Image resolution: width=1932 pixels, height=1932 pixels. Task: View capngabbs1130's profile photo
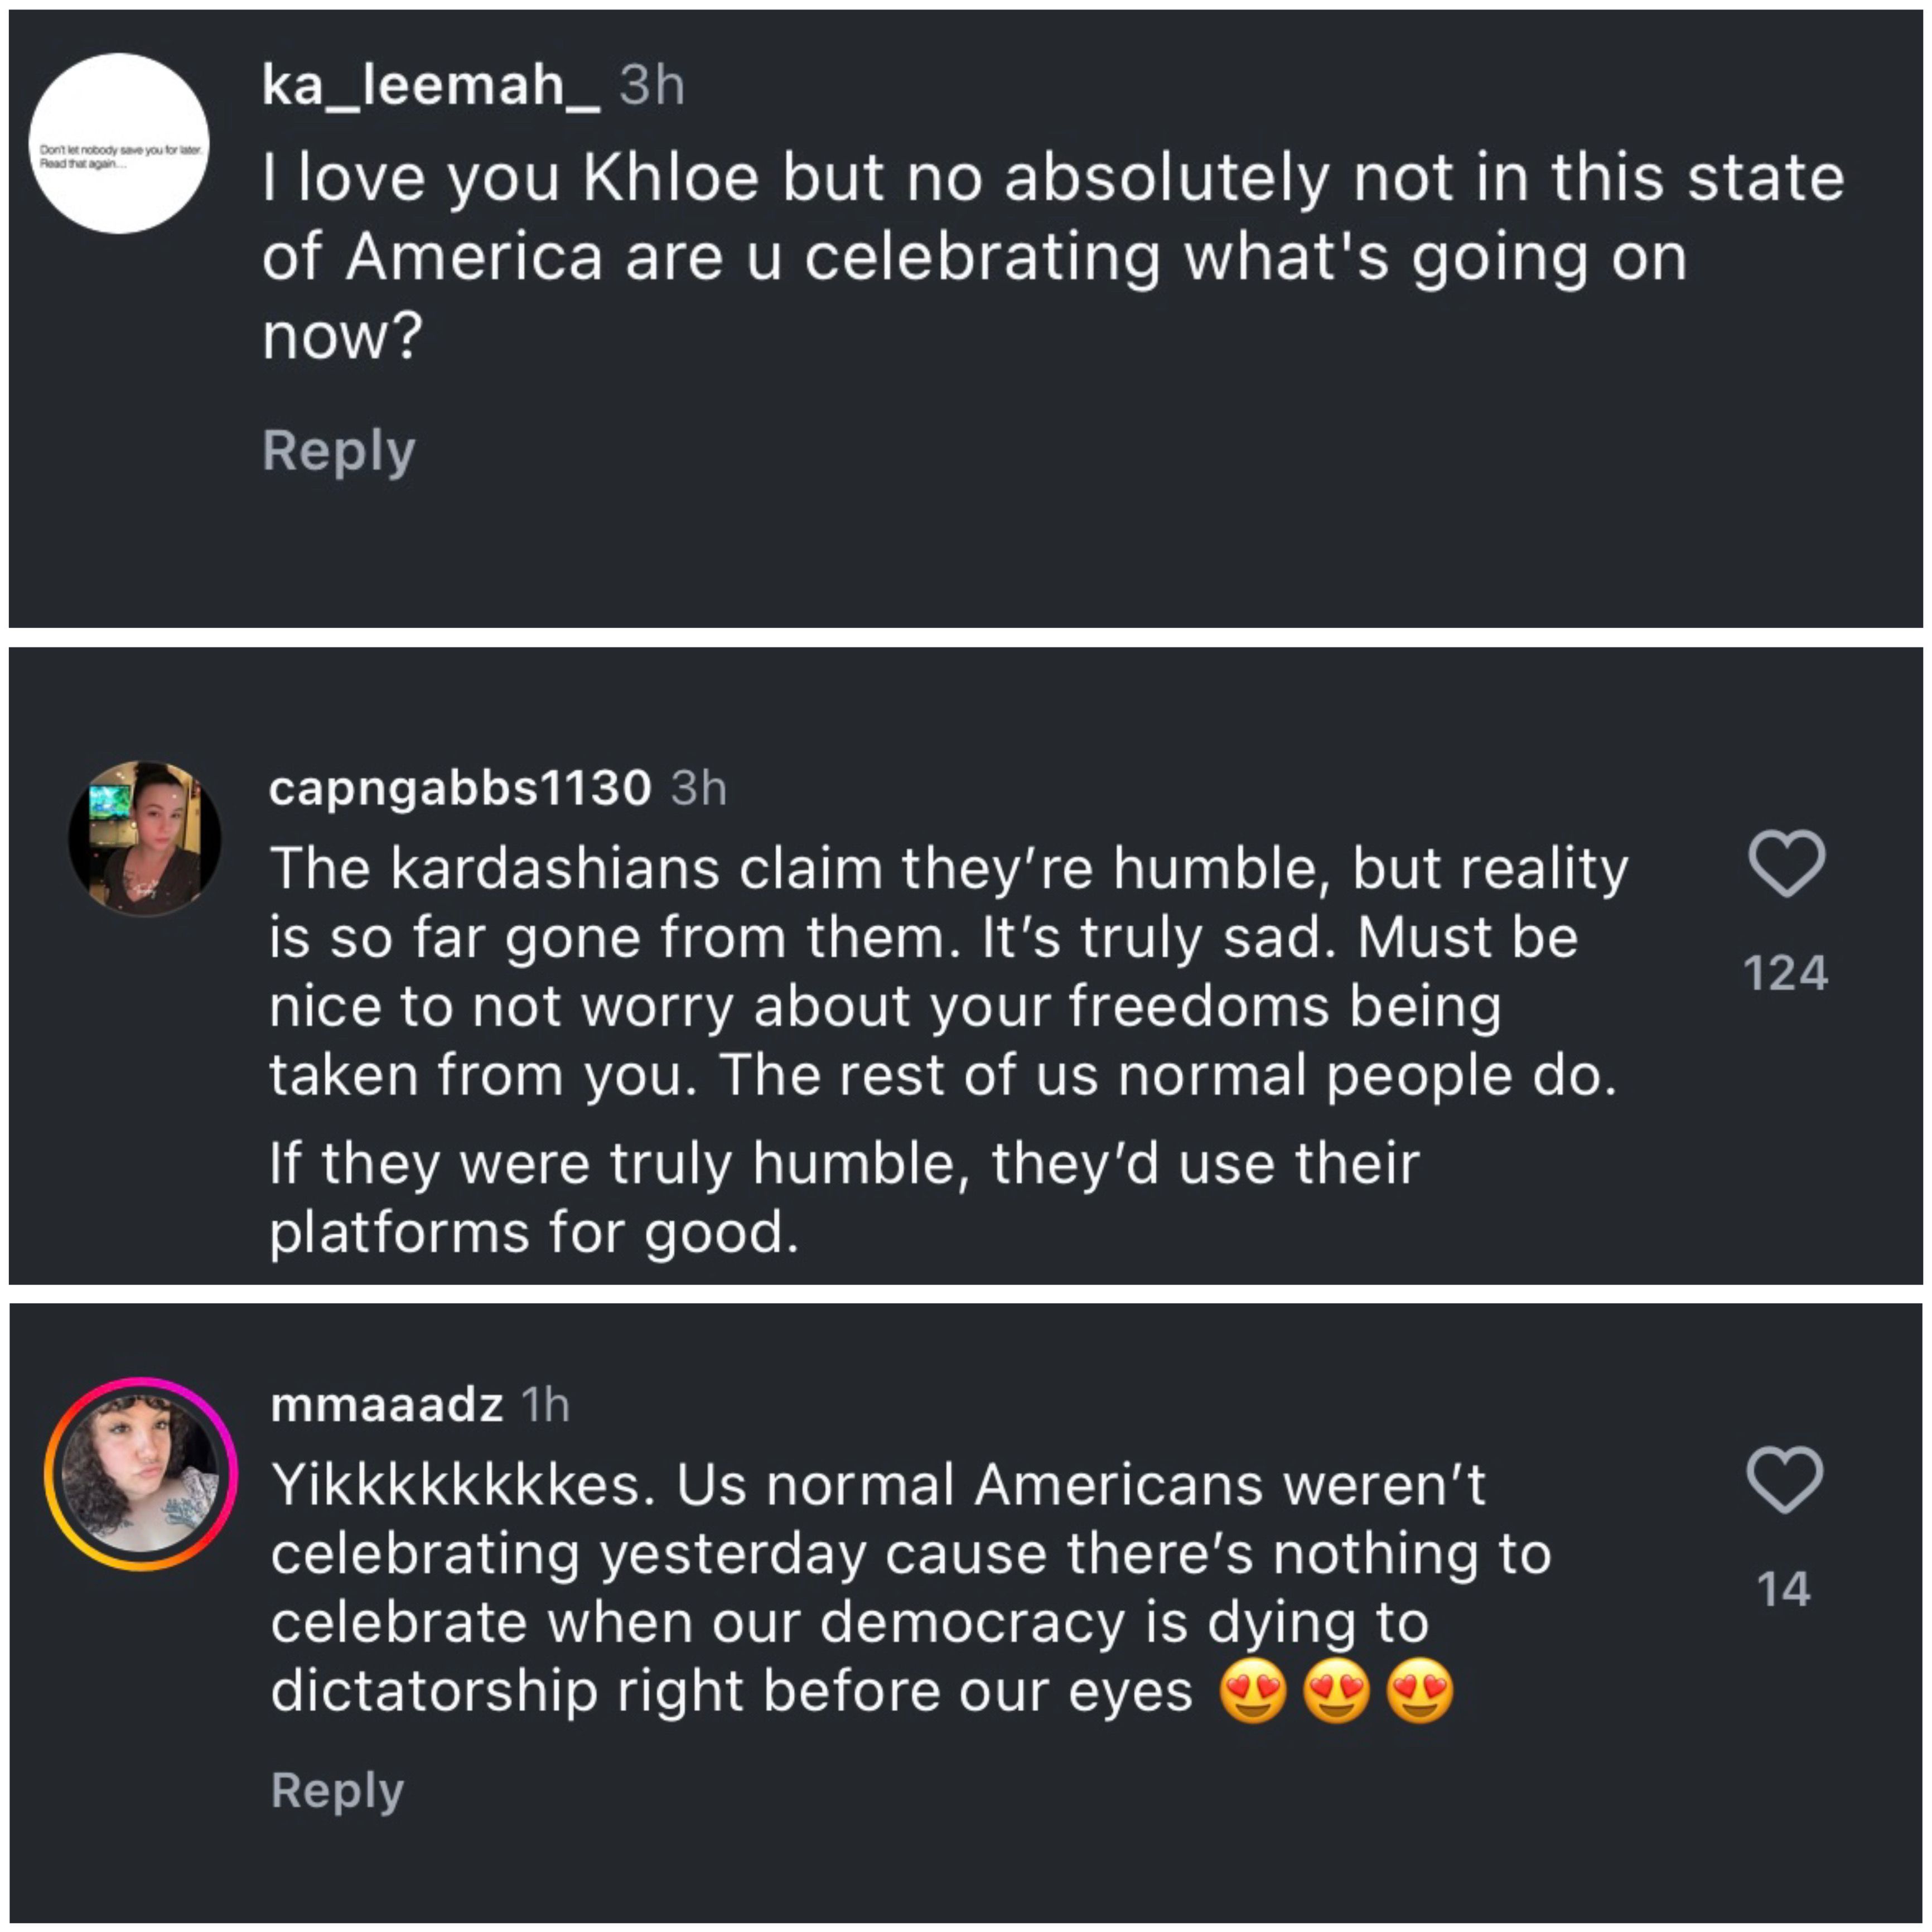click(145, 838)
